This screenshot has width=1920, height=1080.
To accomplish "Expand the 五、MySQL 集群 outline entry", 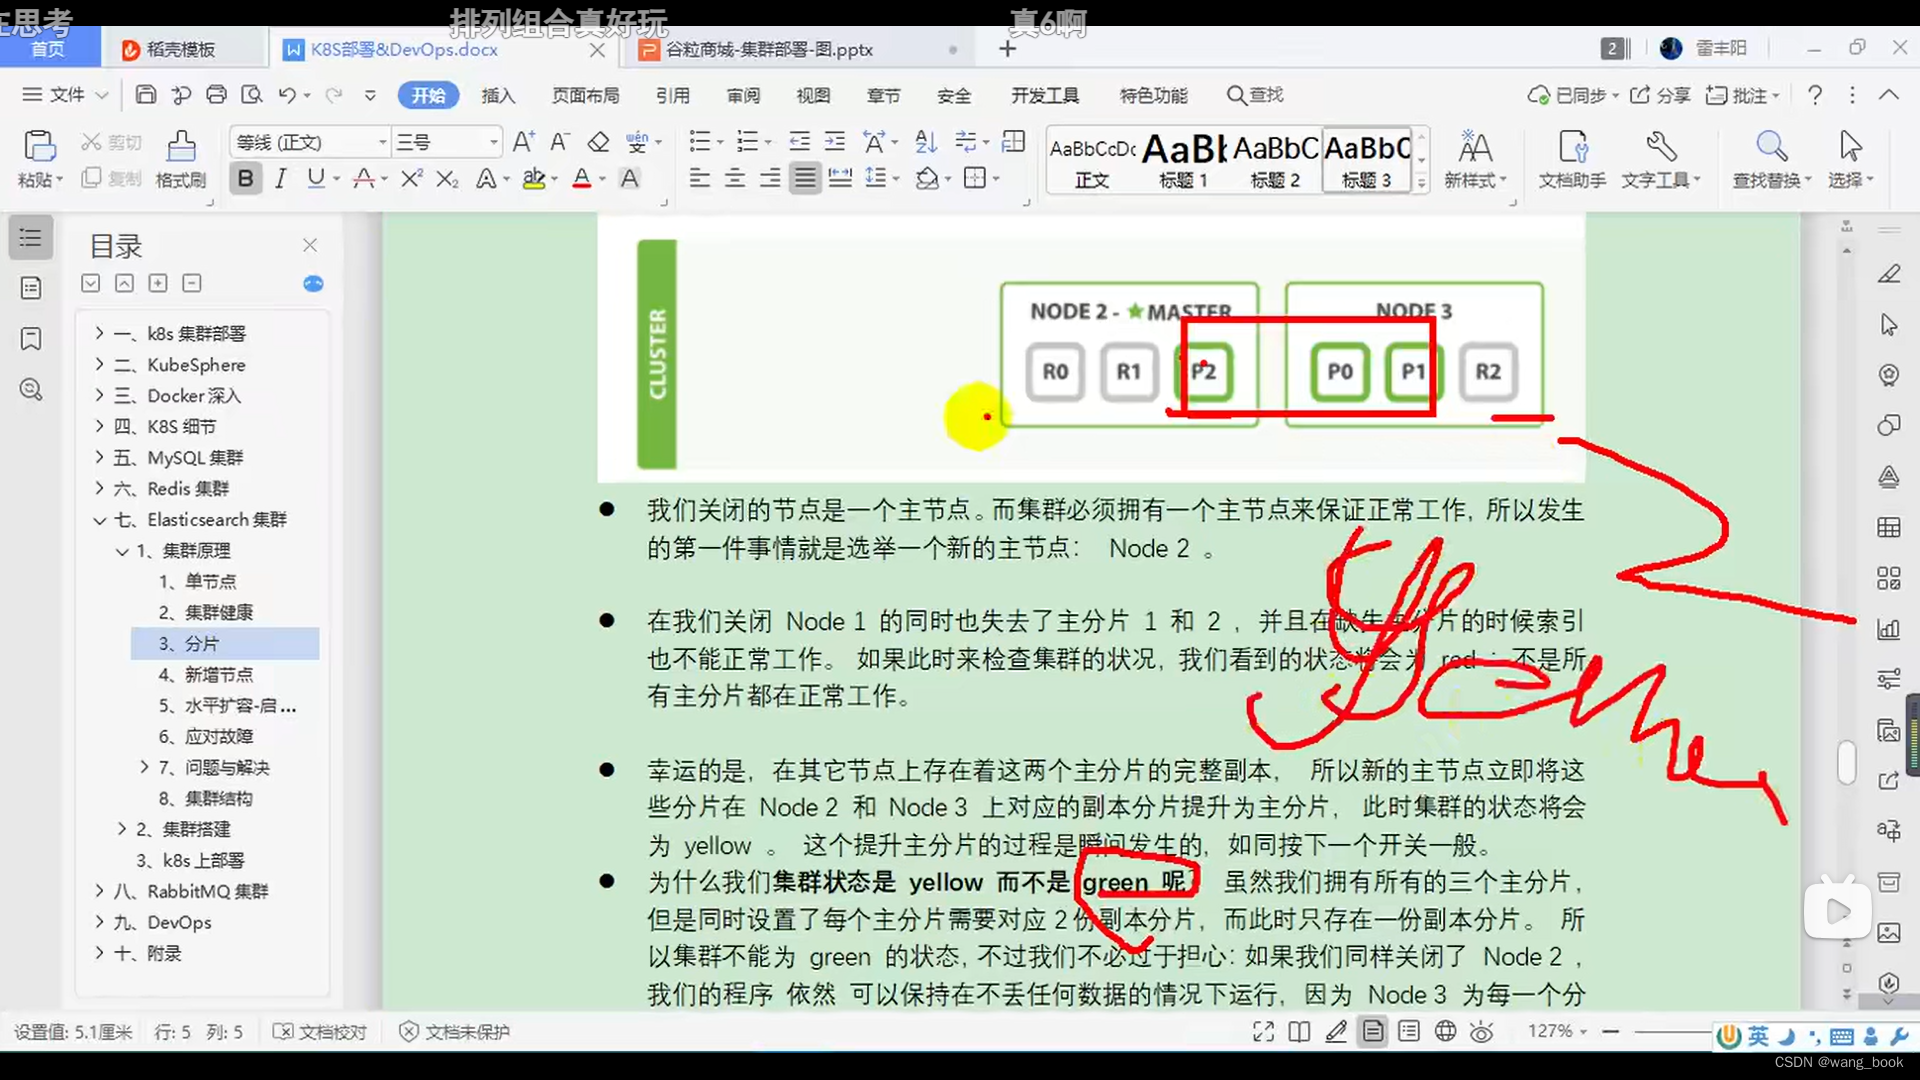I will tap(99, 457).
